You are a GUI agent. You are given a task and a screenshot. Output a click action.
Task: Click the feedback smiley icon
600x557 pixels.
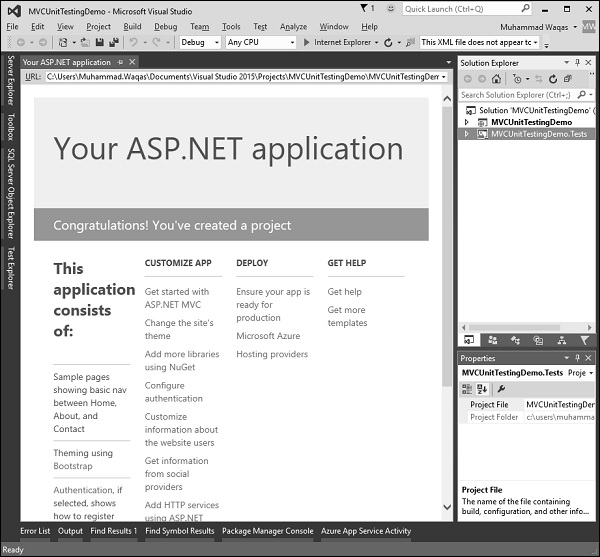(x=390, y=8)
